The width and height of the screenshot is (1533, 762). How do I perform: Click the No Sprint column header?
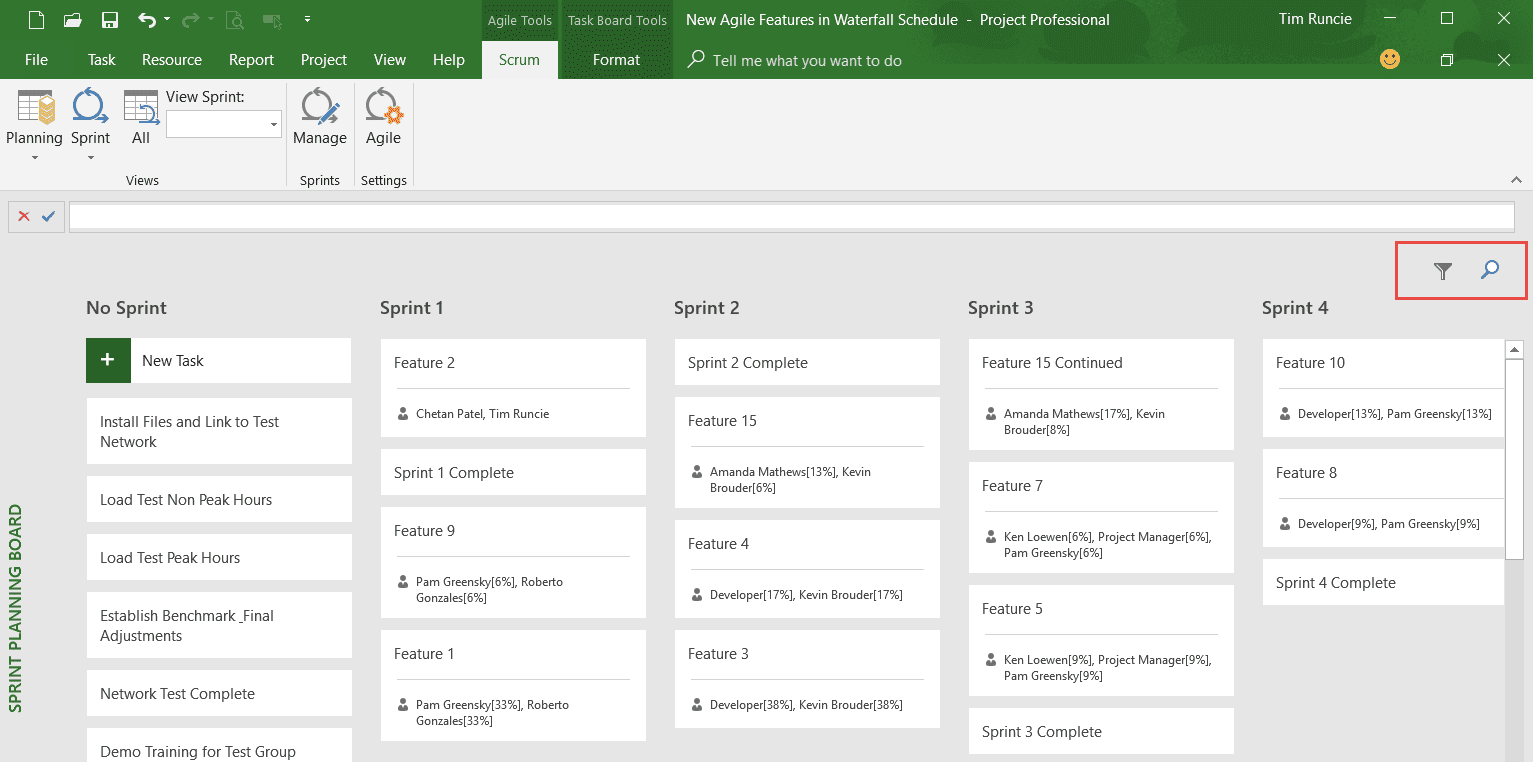pyautogui.click(x=126, y=308)
